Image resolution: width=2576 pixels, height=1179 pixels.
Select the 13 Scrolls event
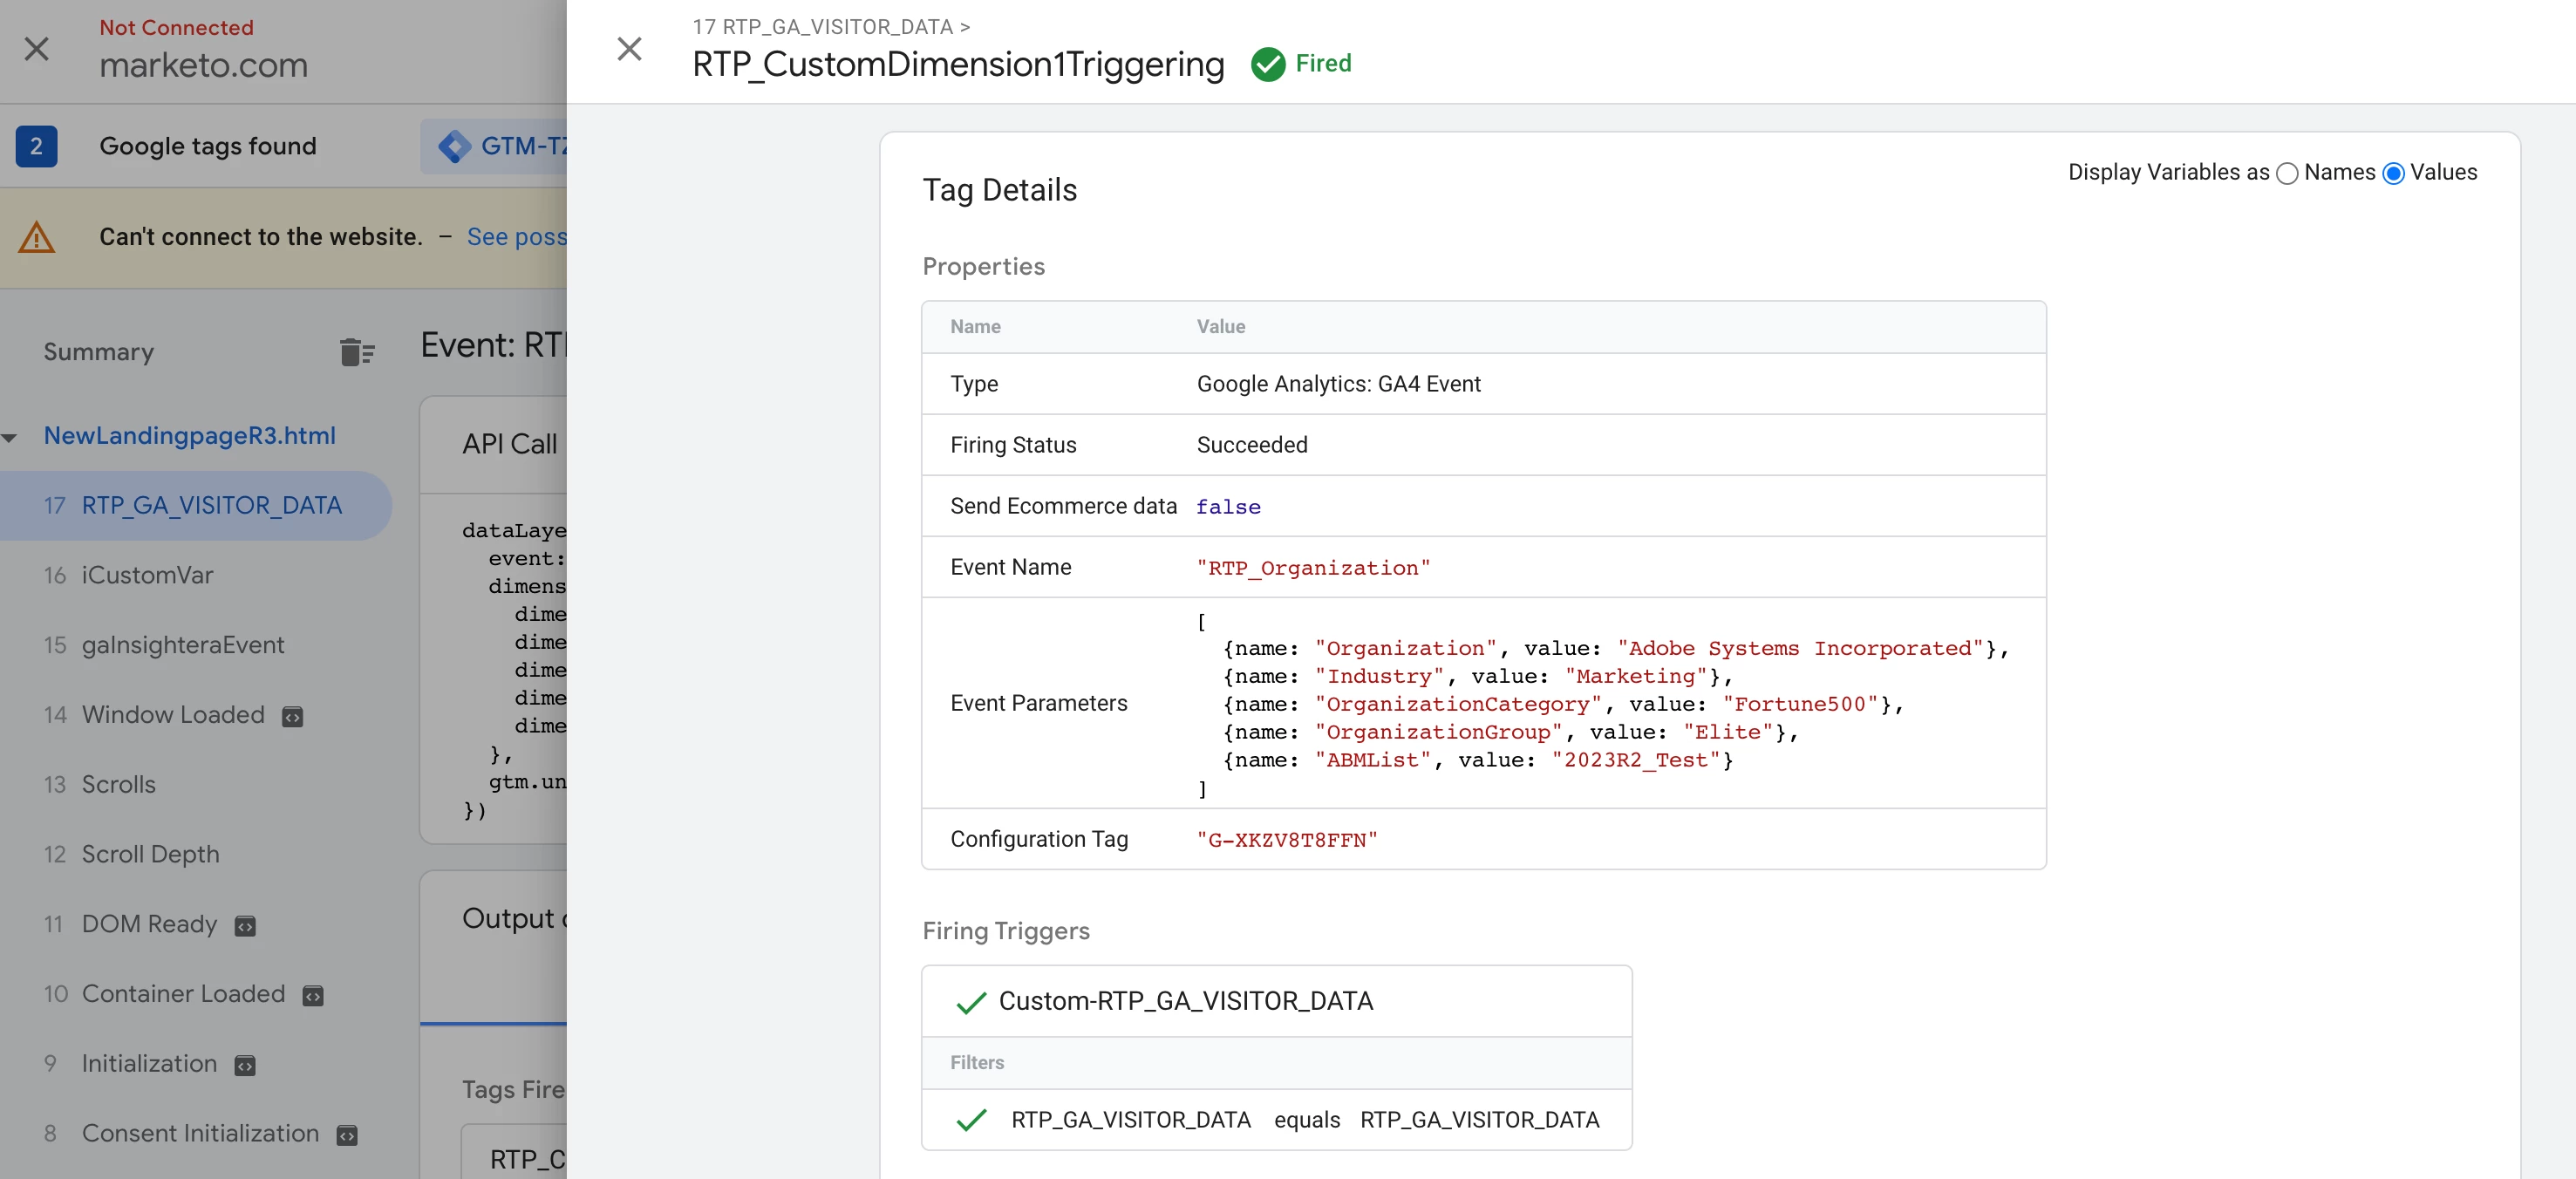coord(118,784)
